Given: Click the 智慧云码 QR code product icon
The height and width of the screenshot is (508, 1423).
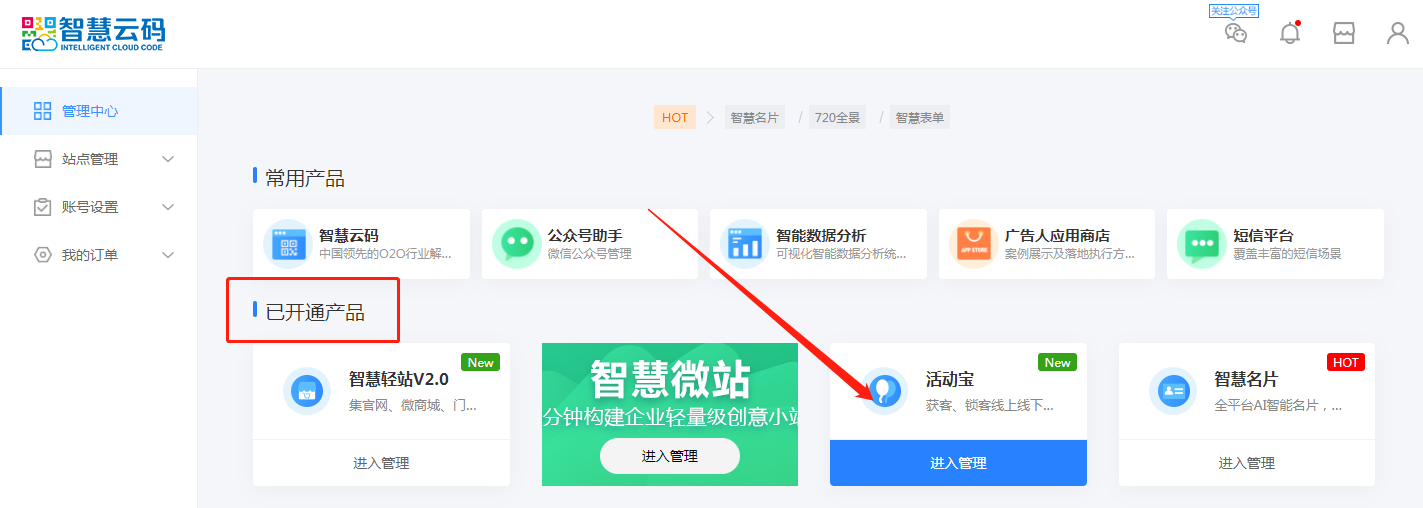Looking at the screenshot, I should tap(288, 244).
